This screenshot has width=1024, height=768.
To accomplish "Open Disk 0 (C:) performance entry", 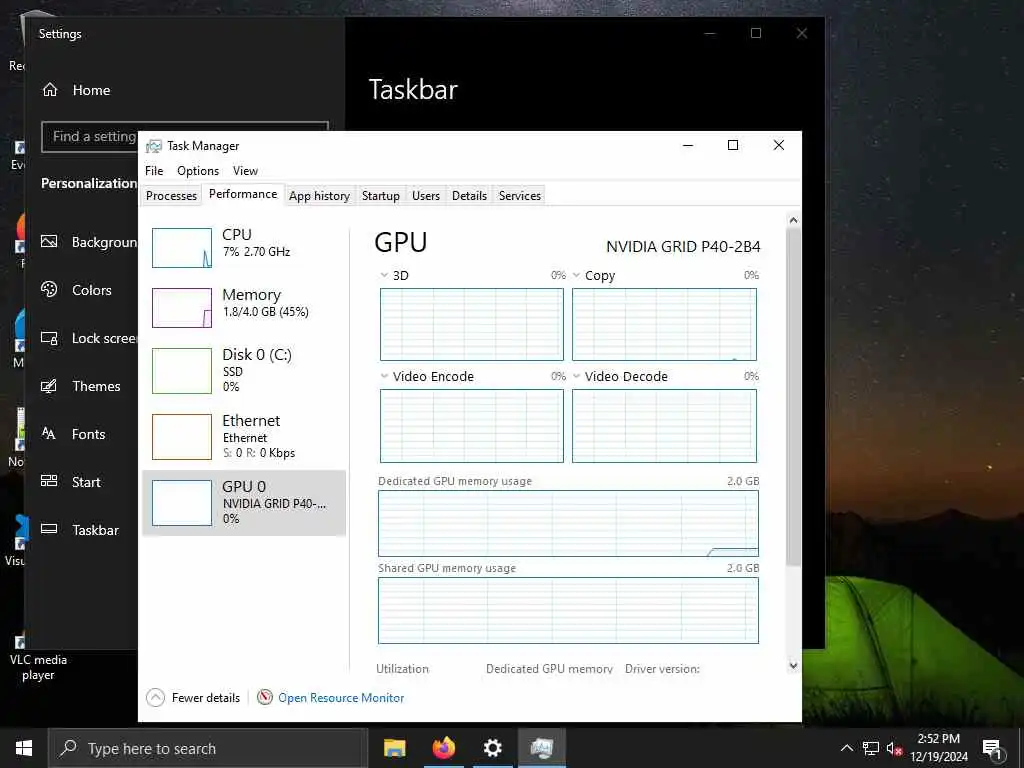I will 244,370.
